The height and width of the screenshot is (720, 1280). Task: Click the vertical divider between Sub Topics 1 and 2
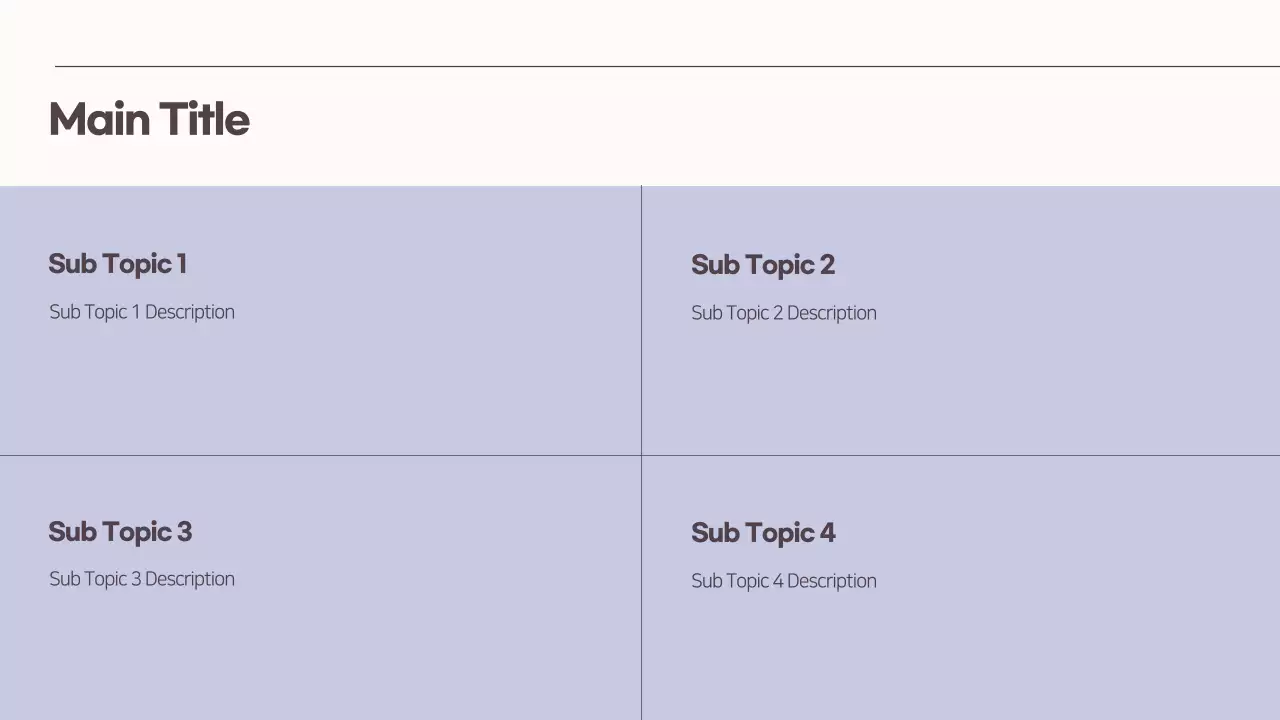[x=641, y=320]
